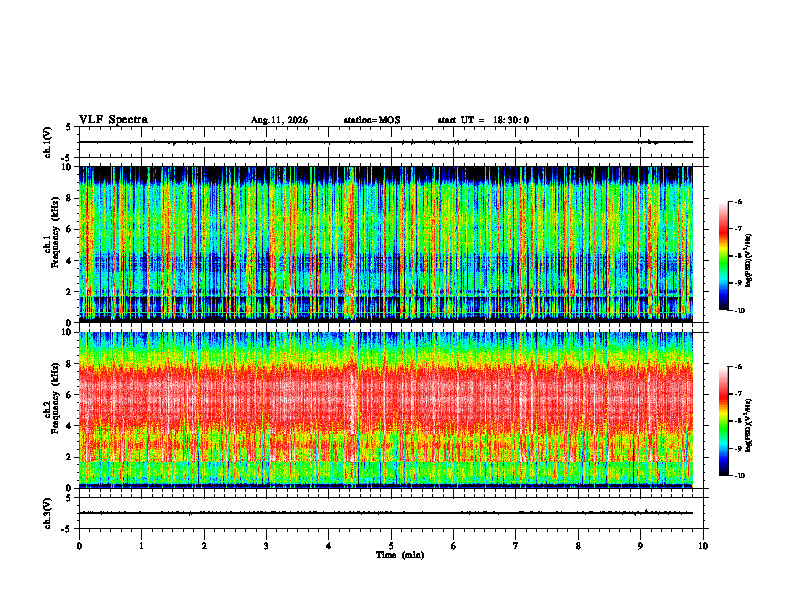Image resolution: width=792 pixels, height=612 pixels.
Task: Click the 10 tick on time axis
Action: pyautogui.click(x=703, y=546)
